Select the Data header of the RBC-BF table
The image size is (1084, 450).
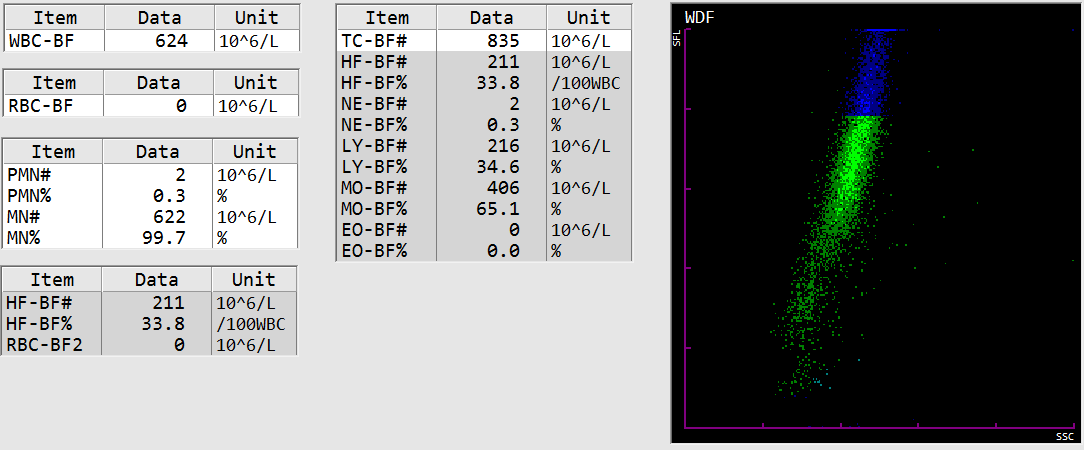(x=158, y=82)
